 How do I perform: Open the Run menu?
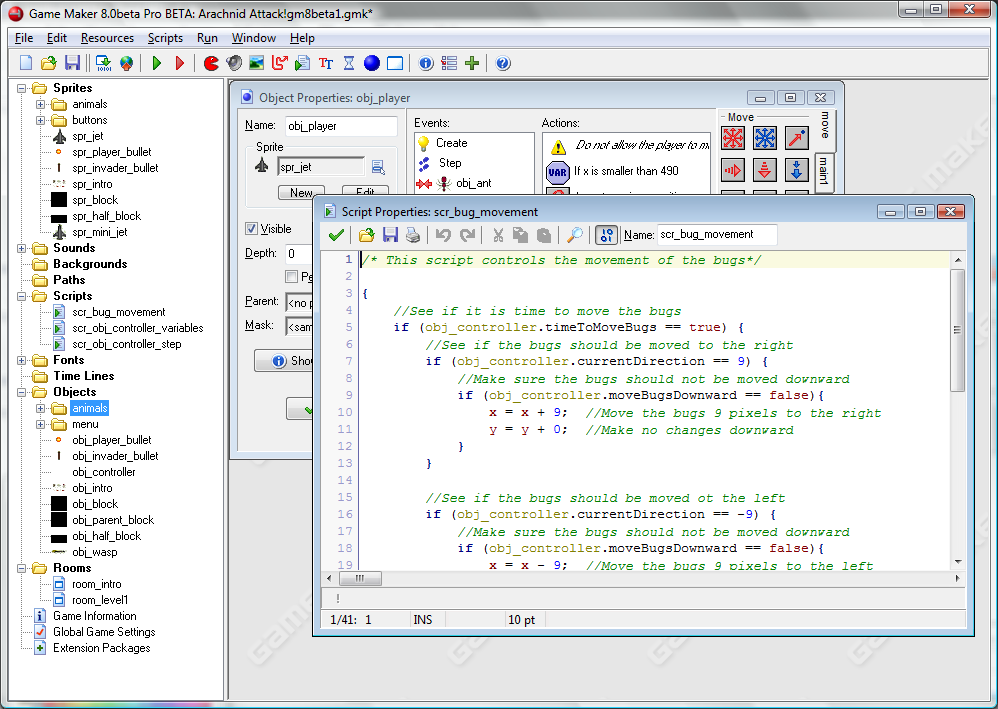tap(207, 38)
